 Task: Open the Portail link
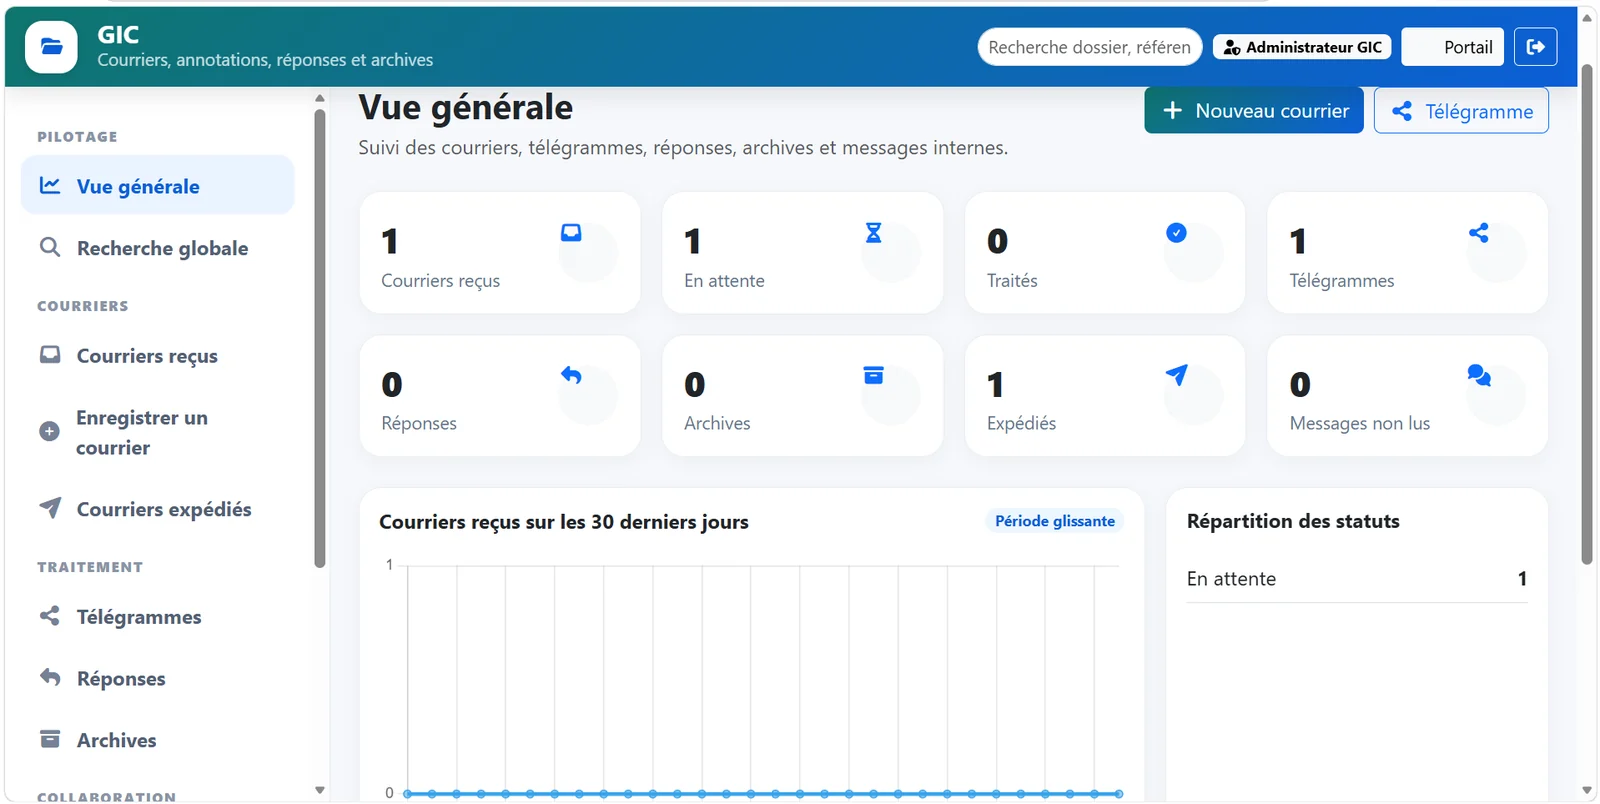[1452, 47]
